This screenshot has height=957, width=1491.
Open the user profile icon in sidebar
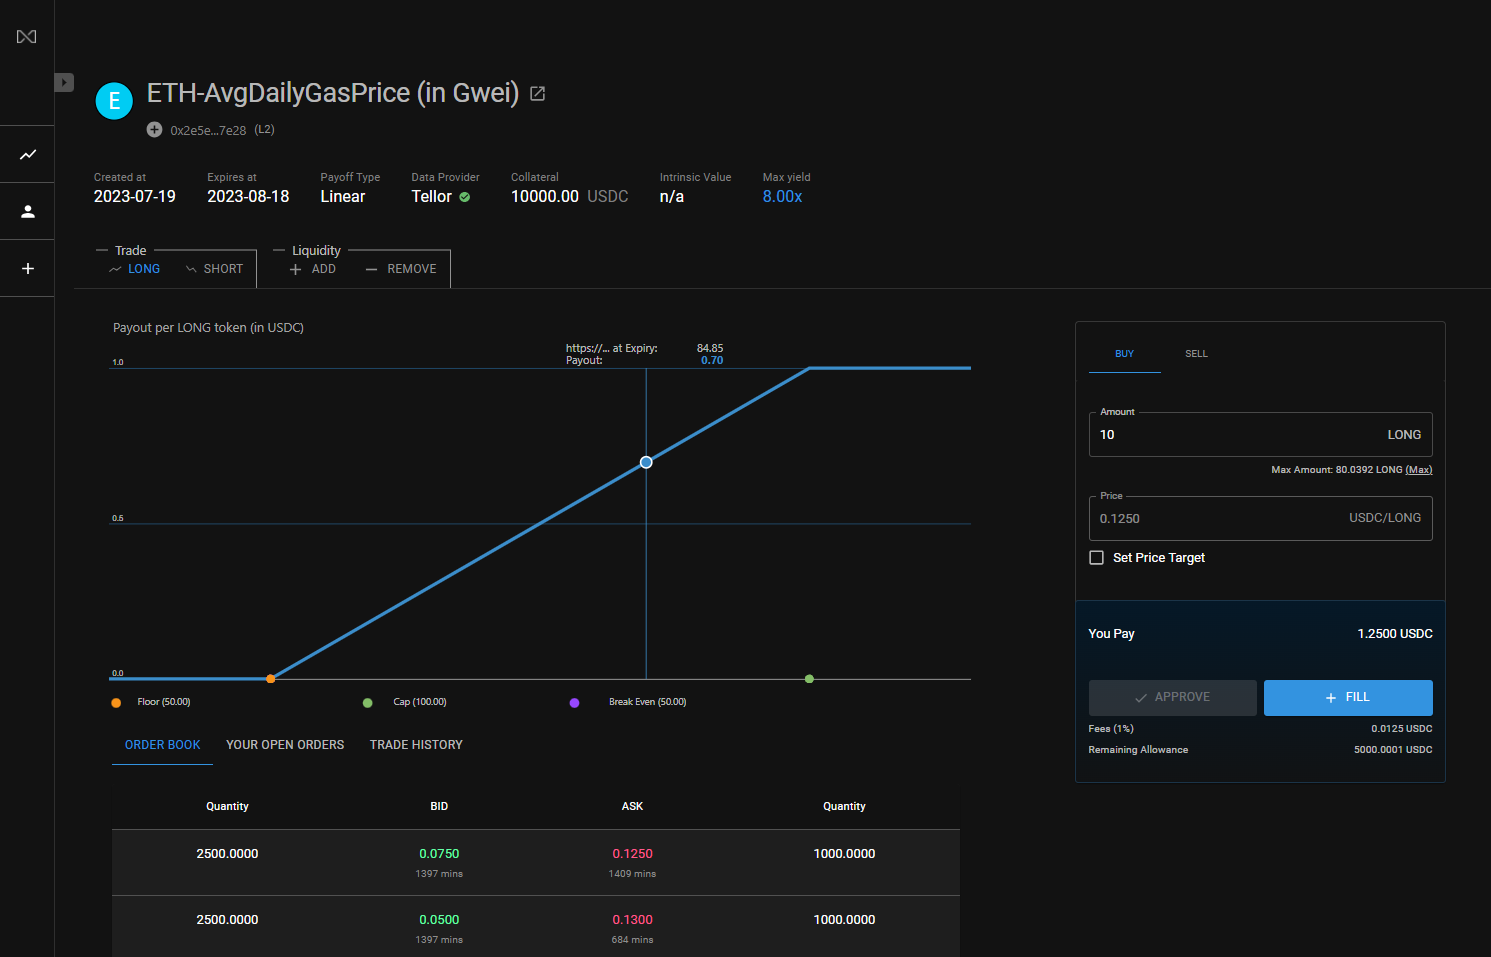click(x=28, y=212)
